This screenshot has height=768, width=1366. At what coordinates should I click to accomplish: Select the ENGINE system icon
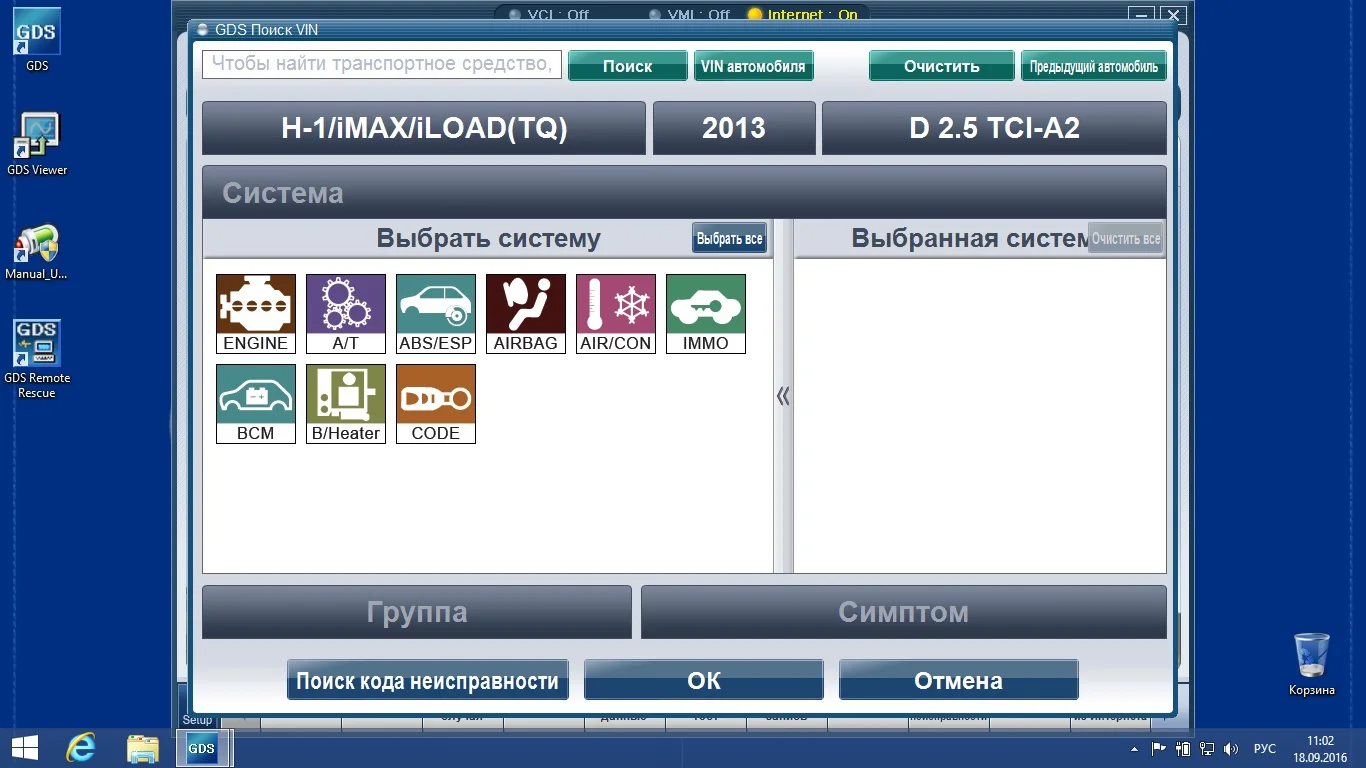coord(256,314)
